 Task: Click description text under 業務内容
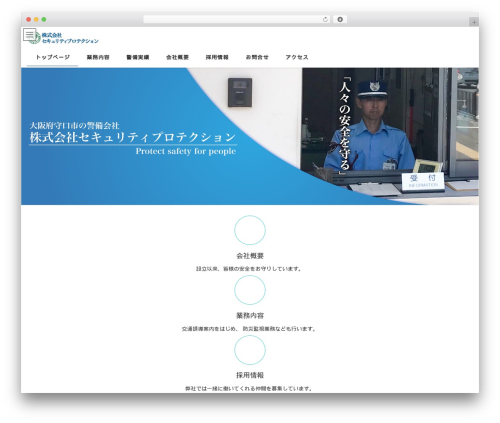pos(249,329)
